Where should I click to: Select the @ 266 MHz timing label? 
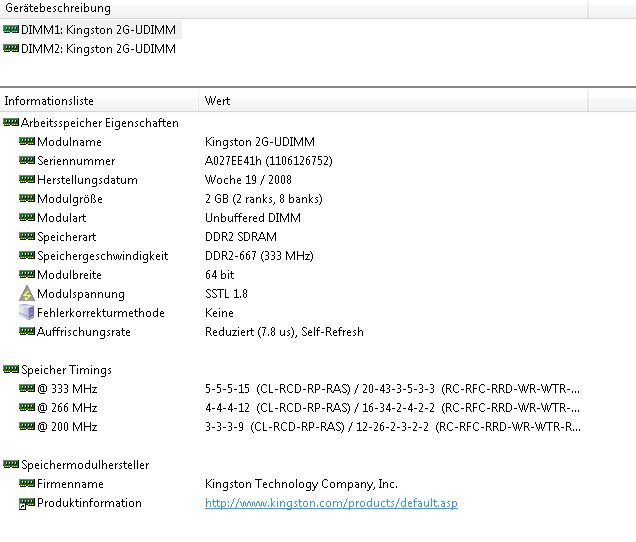pos(67,408)
